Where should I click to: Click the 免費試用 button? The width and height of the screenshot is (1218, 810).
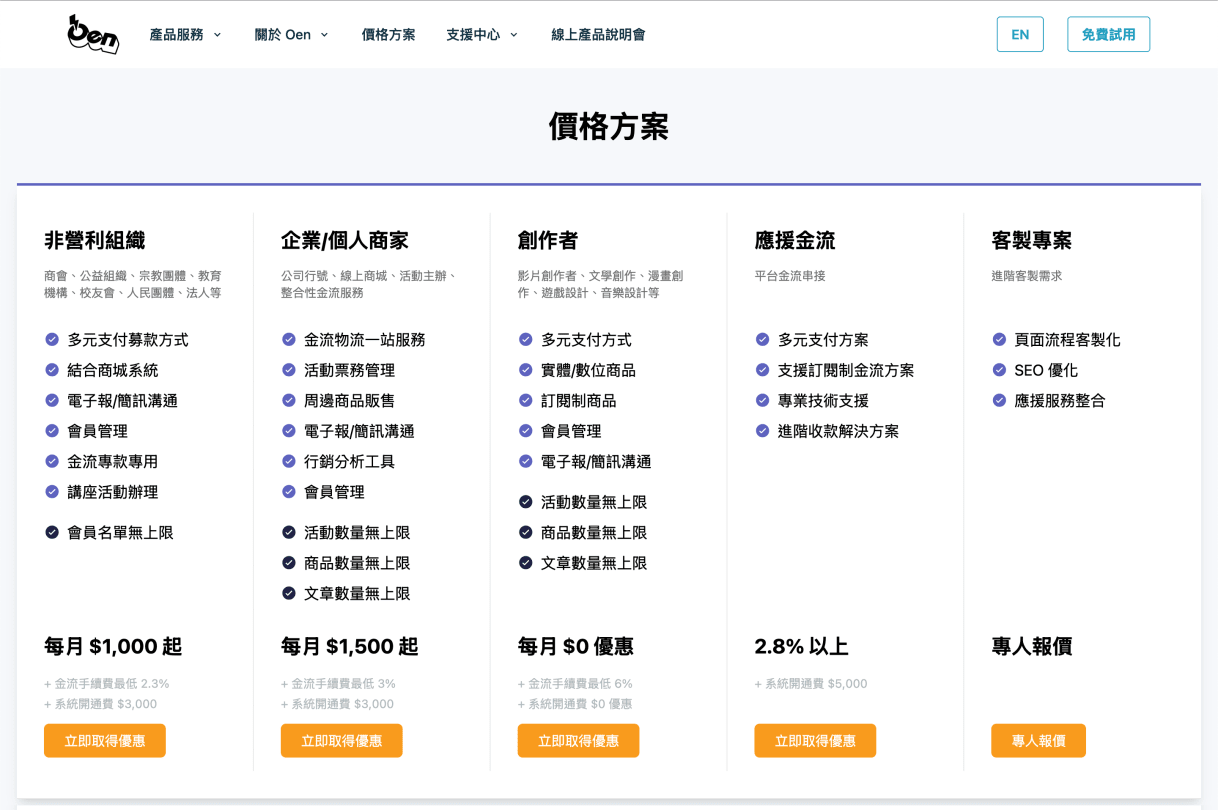[1108, 34]
